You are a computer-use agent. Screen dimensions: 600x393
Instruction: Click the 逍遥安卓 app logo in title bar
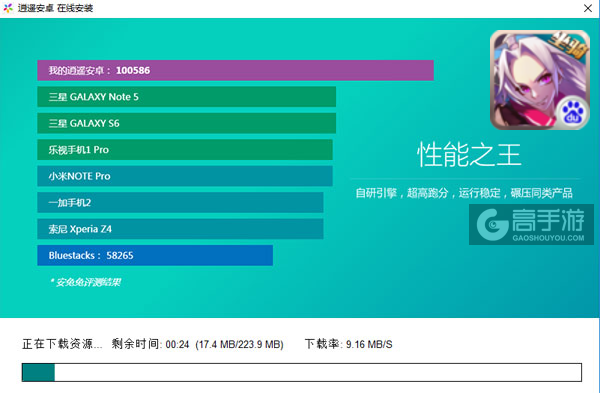[8, 8]
